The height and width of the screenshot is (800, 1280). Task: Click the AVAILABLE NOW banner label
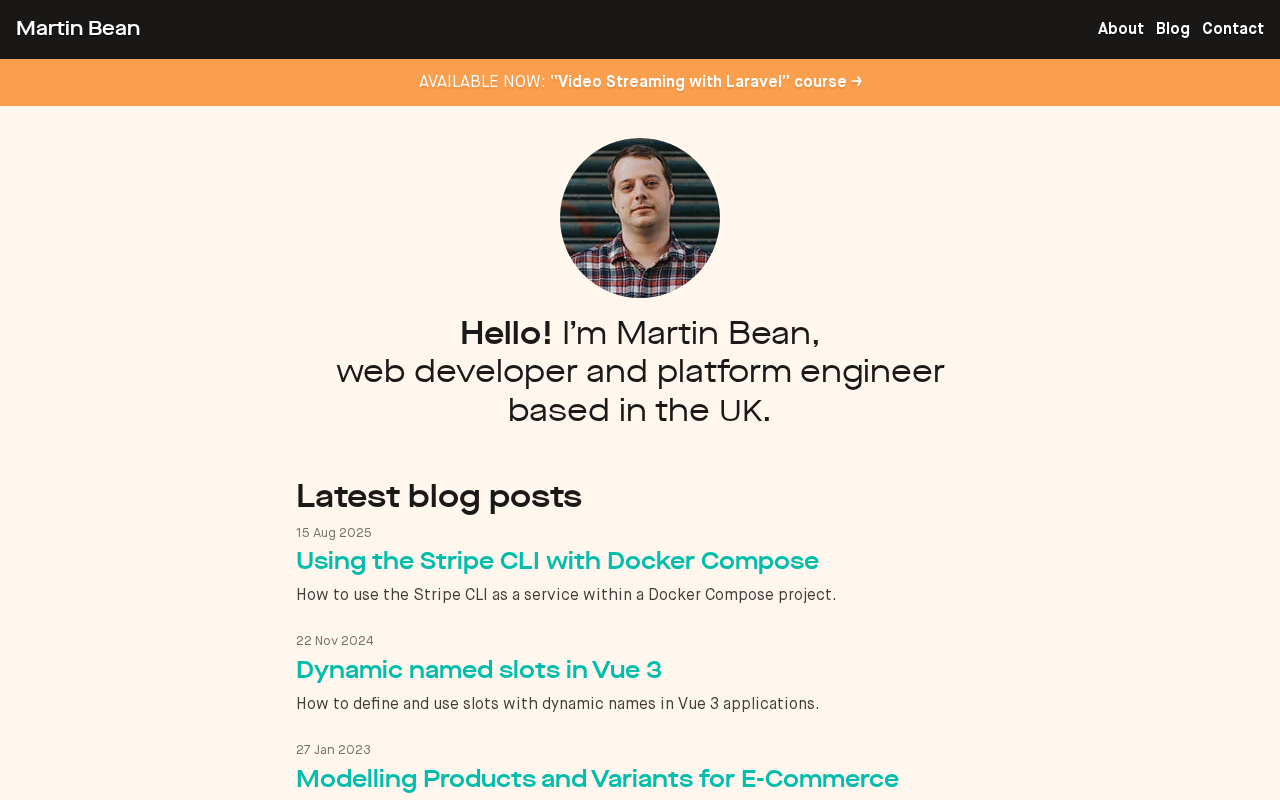coord(482,82)
